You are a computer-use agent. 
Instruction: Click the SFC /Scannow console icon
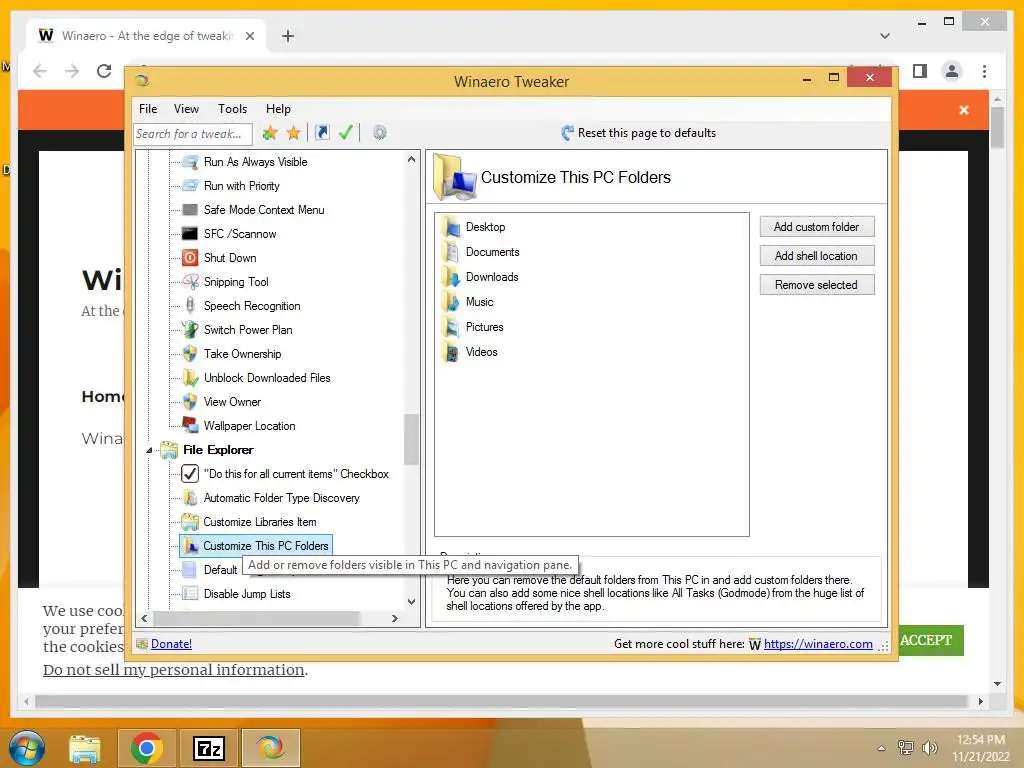(x=190, y=234)
